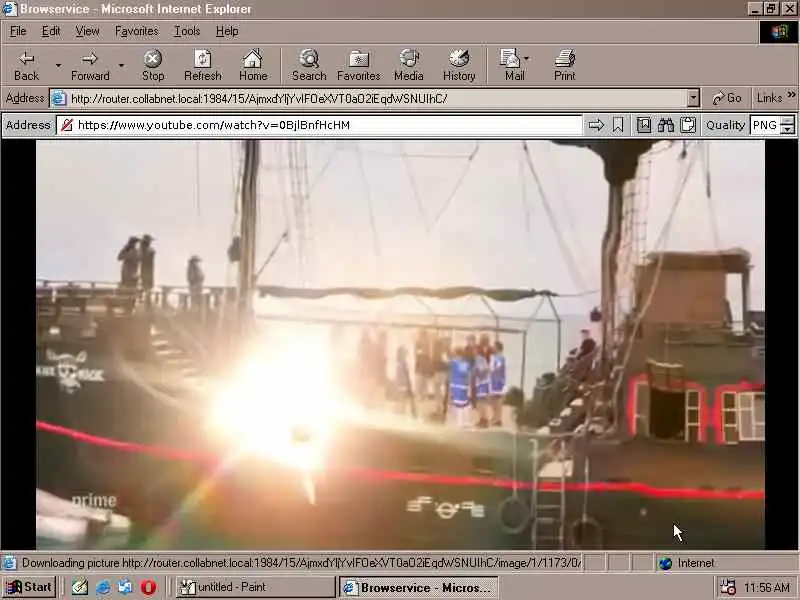Image resolution: width=800 pixels, height=600 pixels.
Task: Open the Favorites menu
Action: point(137,32)
